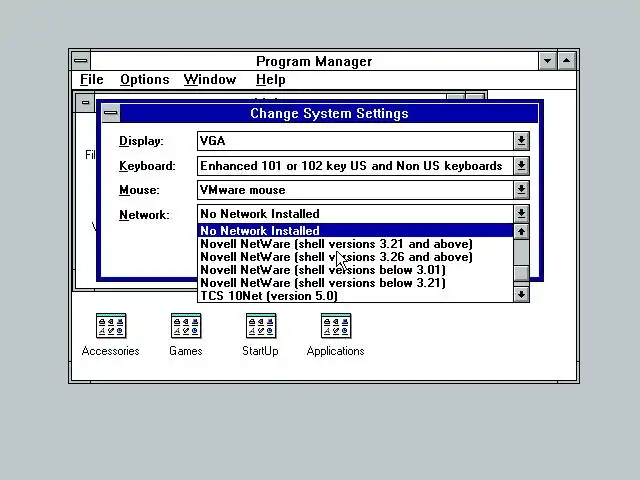The image size is (640, 480).
Task: Click the Program Manager title bar
Action: [x=314, y=61]
